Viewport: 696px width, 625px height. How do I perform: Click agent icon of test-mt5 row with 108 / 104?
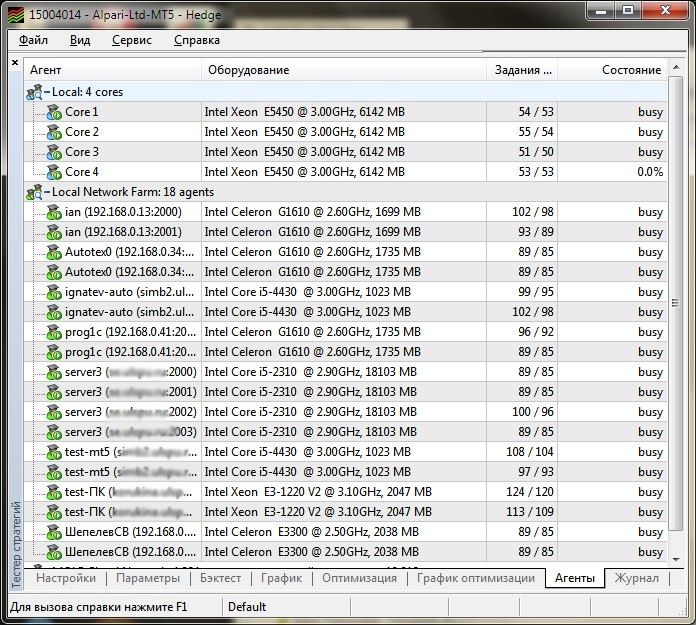(54, 452)
